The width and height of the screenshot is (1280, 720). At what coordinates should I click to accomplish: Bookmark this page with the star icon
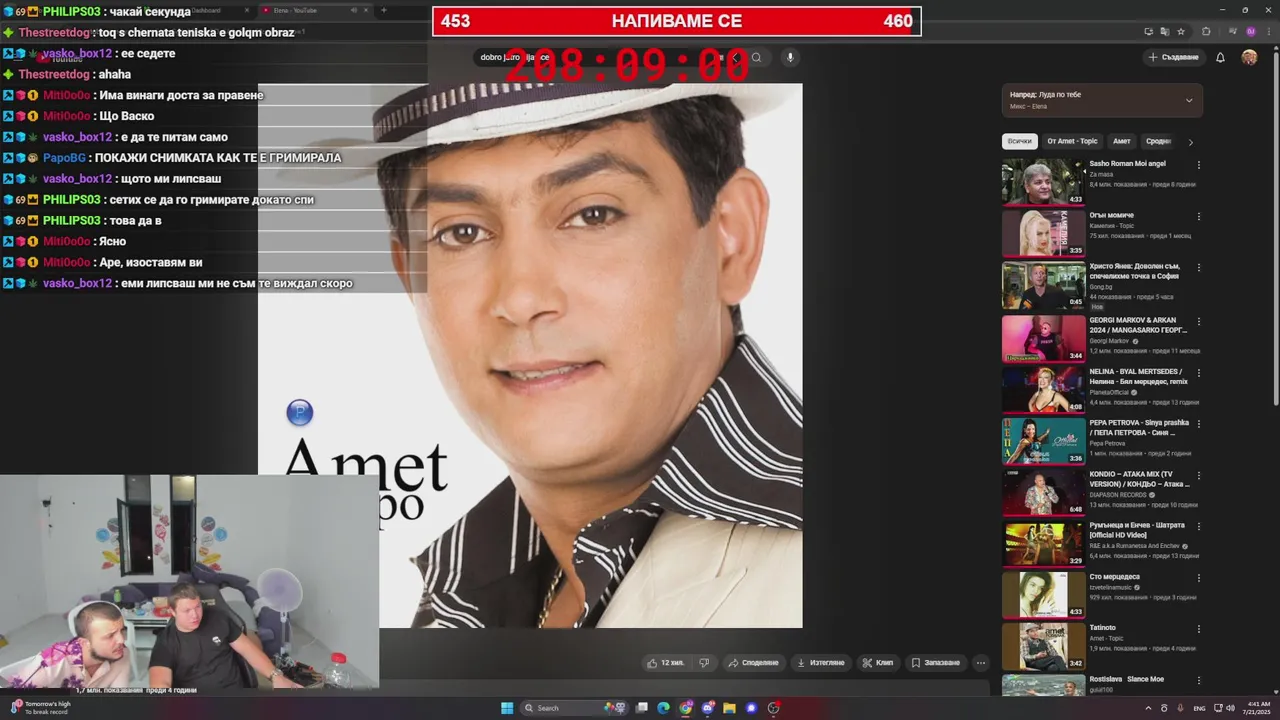1181,31
